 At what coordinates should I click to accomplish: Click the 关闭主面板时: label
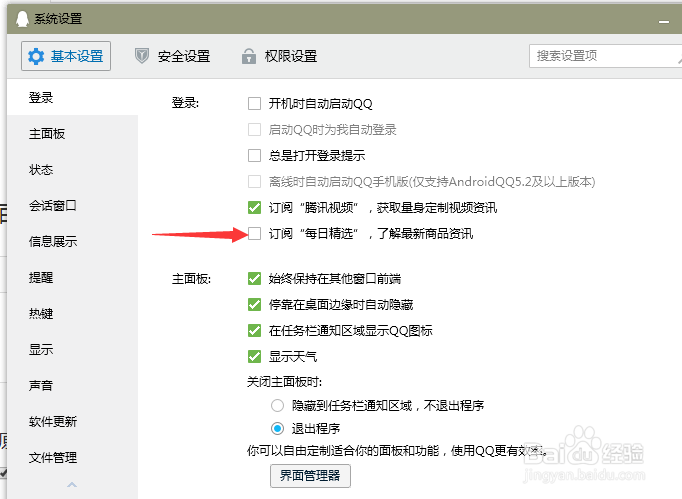[284, 382]
